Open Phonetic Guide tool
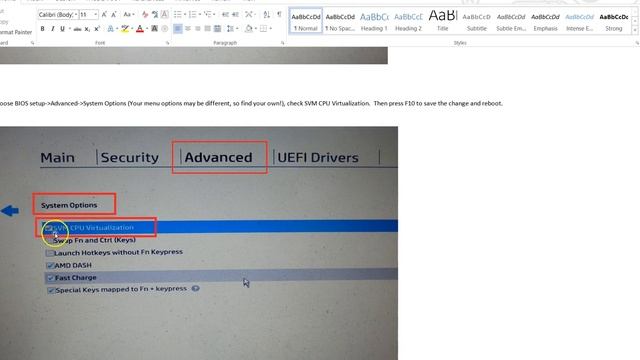The image size is (640, 360). click(155, 15)
